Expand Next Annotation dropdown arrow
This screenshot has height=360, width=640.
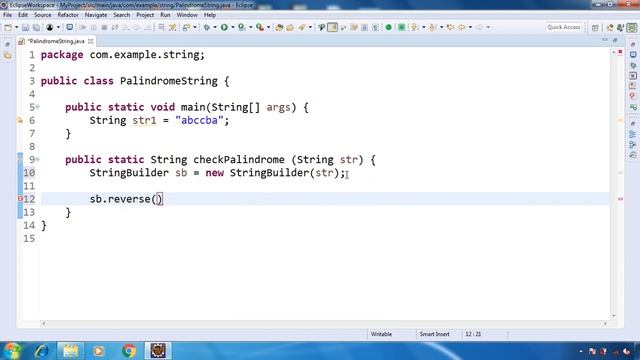click(x=423, y=27)
